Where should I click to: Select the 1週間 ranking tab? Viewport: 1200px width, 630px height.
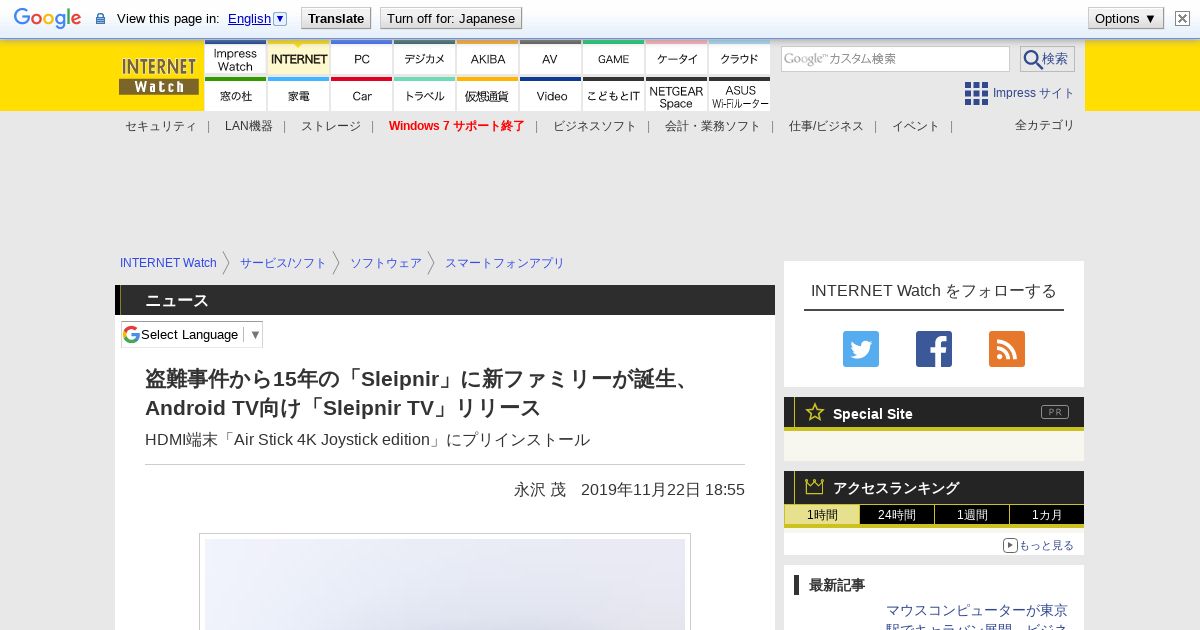[x=971, y=515]
